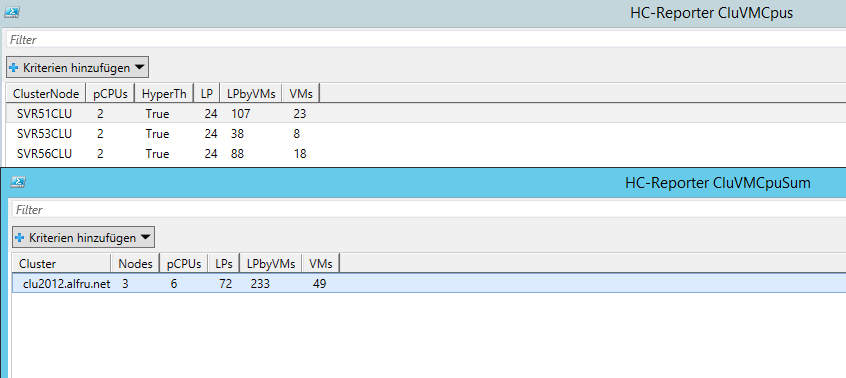The height and width of the screenshot is (378, 846).
Task: Click the Filter field in CluVMCpuSum window
Action: [x=429, y=209]
